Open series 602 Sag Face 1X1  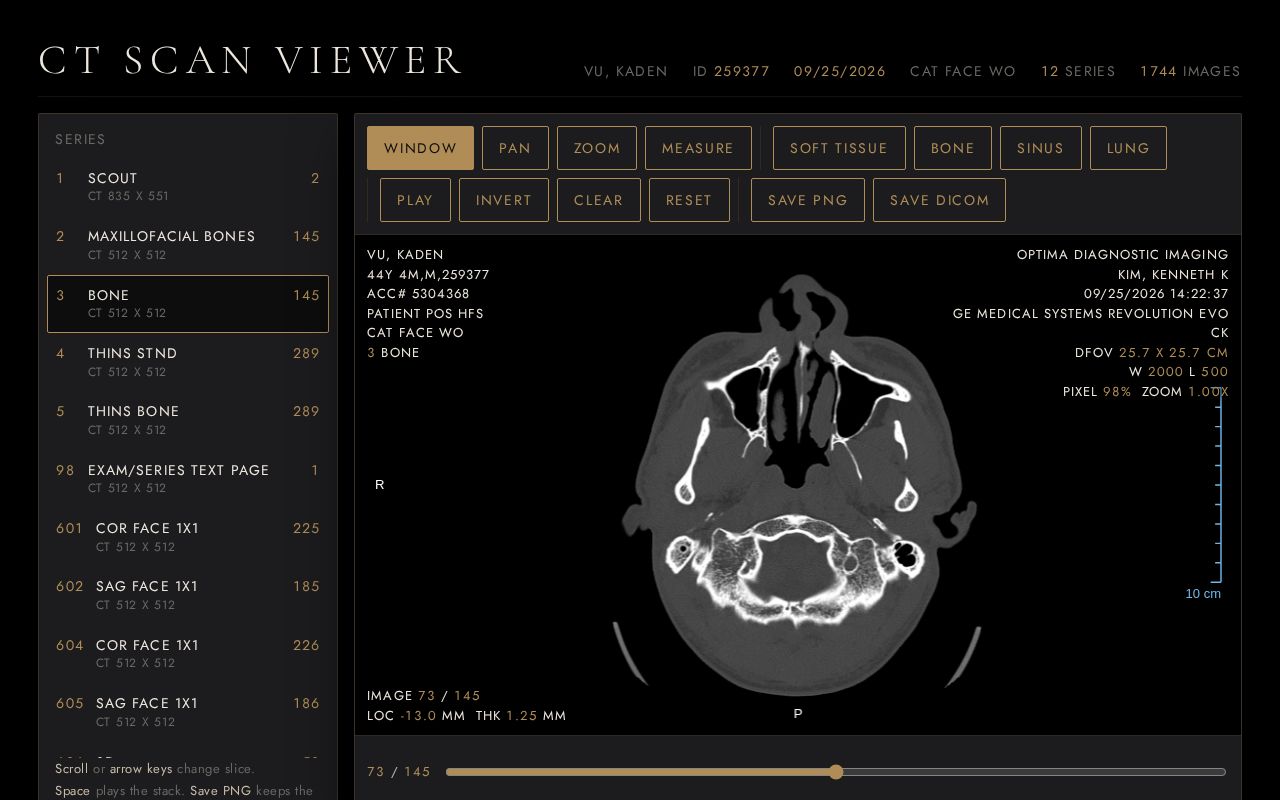click(188, 595)
